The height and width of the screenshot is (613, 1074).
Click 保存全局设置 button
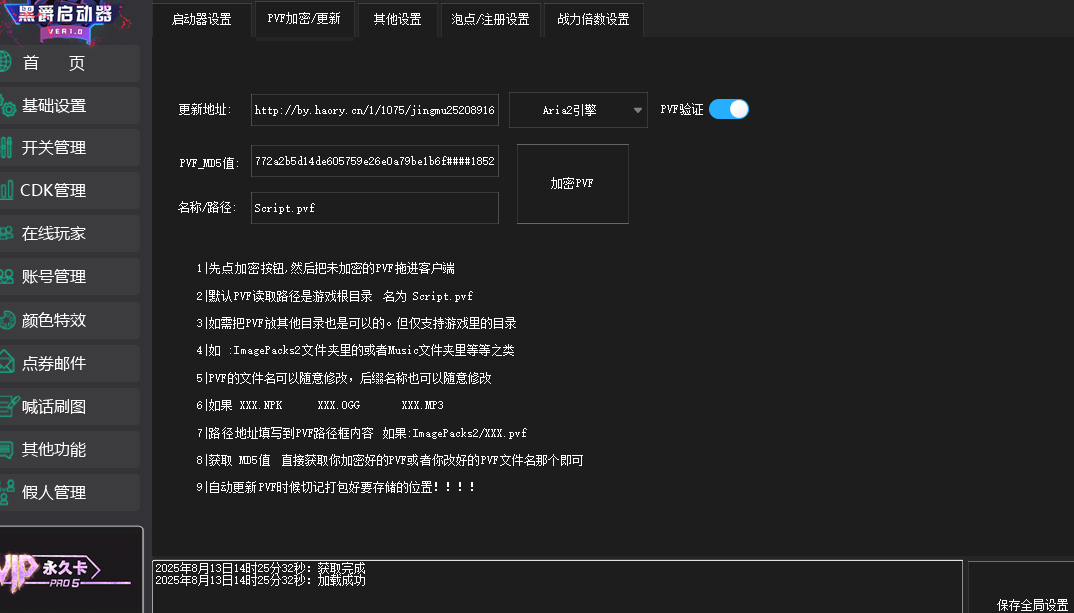1032,604
